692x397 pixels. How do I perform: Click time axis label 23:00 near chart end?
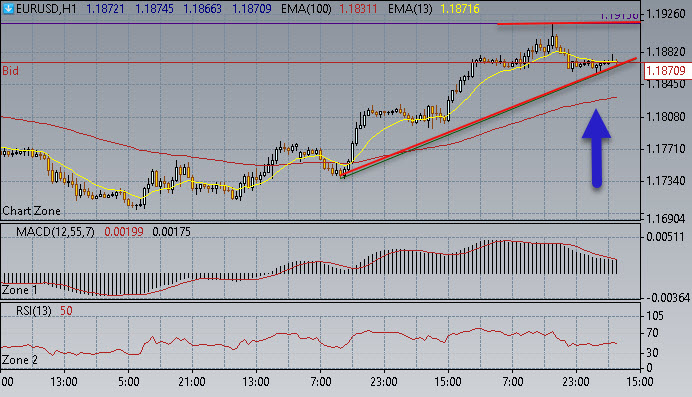576,382
